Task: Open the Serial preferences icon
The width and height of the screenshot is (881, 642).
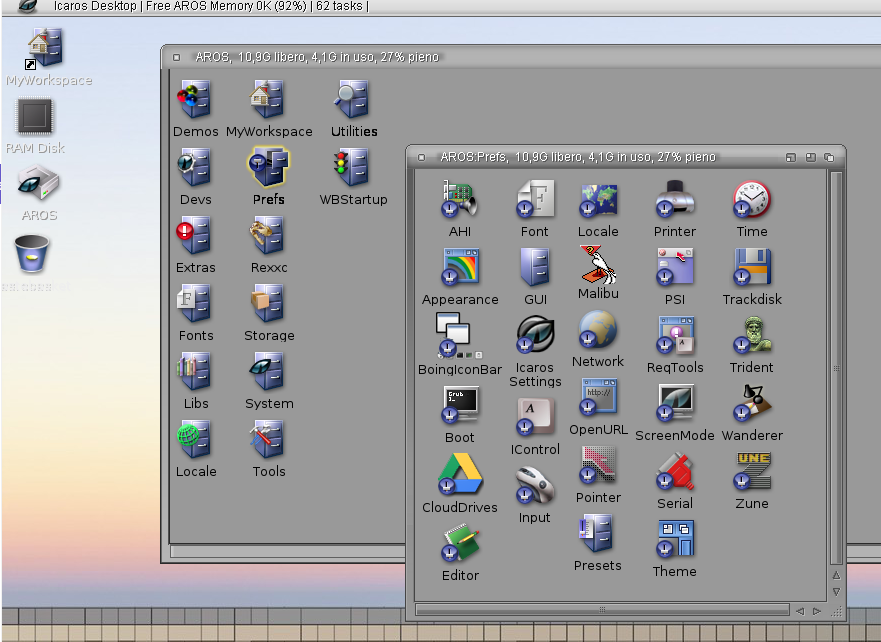Action: 675,471
